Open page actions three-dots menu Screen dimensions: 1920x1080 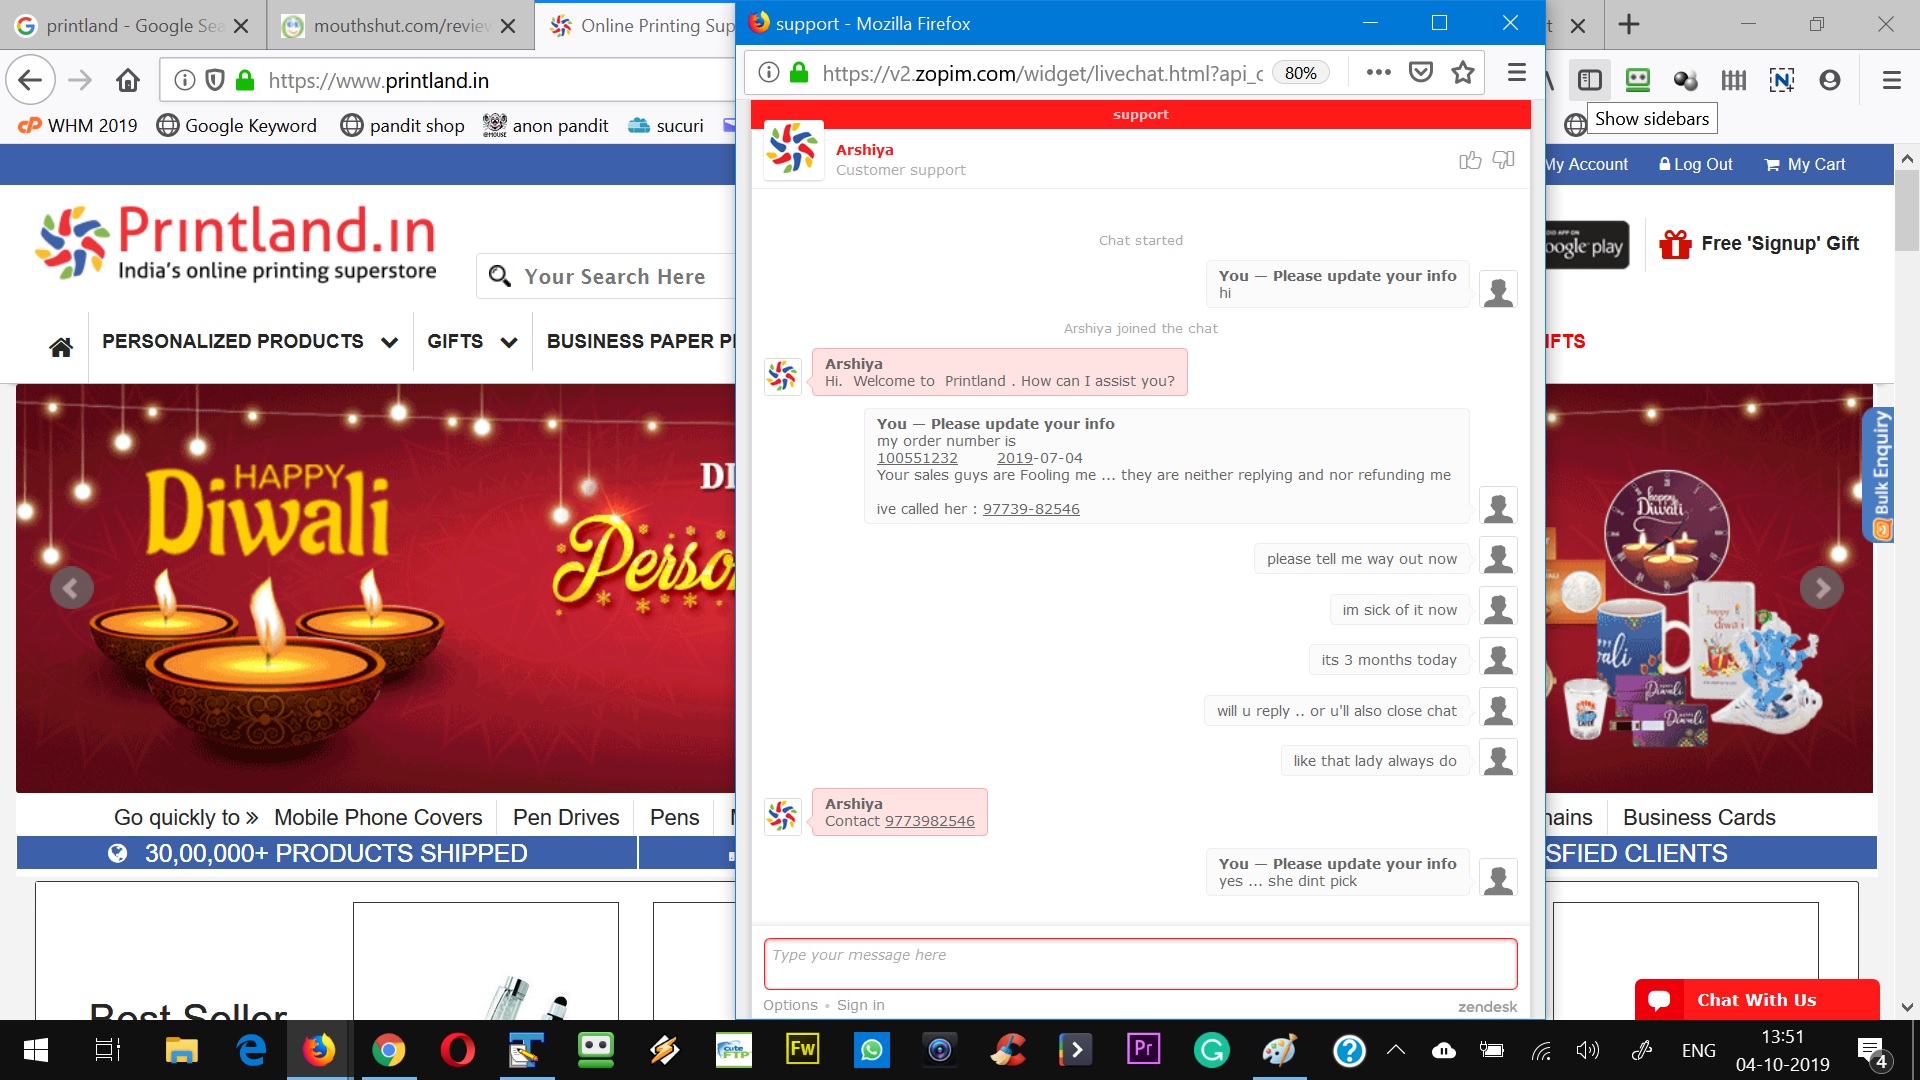tap(1379, 73)
